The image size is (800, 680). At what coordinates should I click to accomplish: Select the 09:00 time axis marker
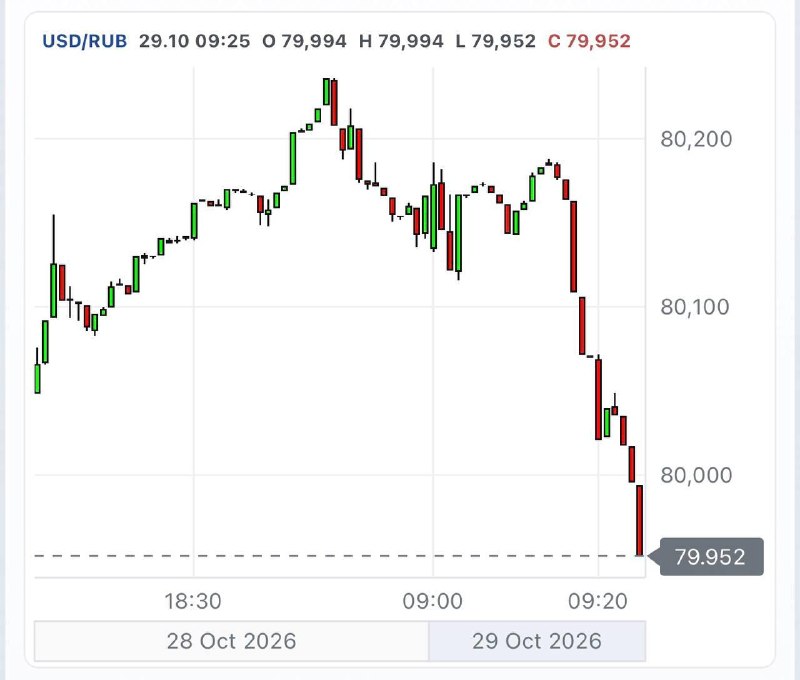(x=432, y=601)
